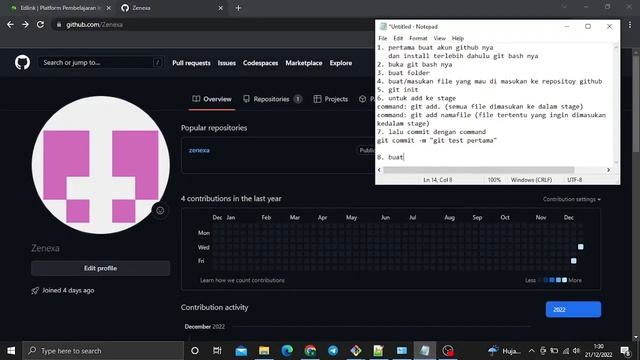Screen dimensions: 640x360
Task: Click the taskbar clock showing 21/12/2022
Action: 598,351
